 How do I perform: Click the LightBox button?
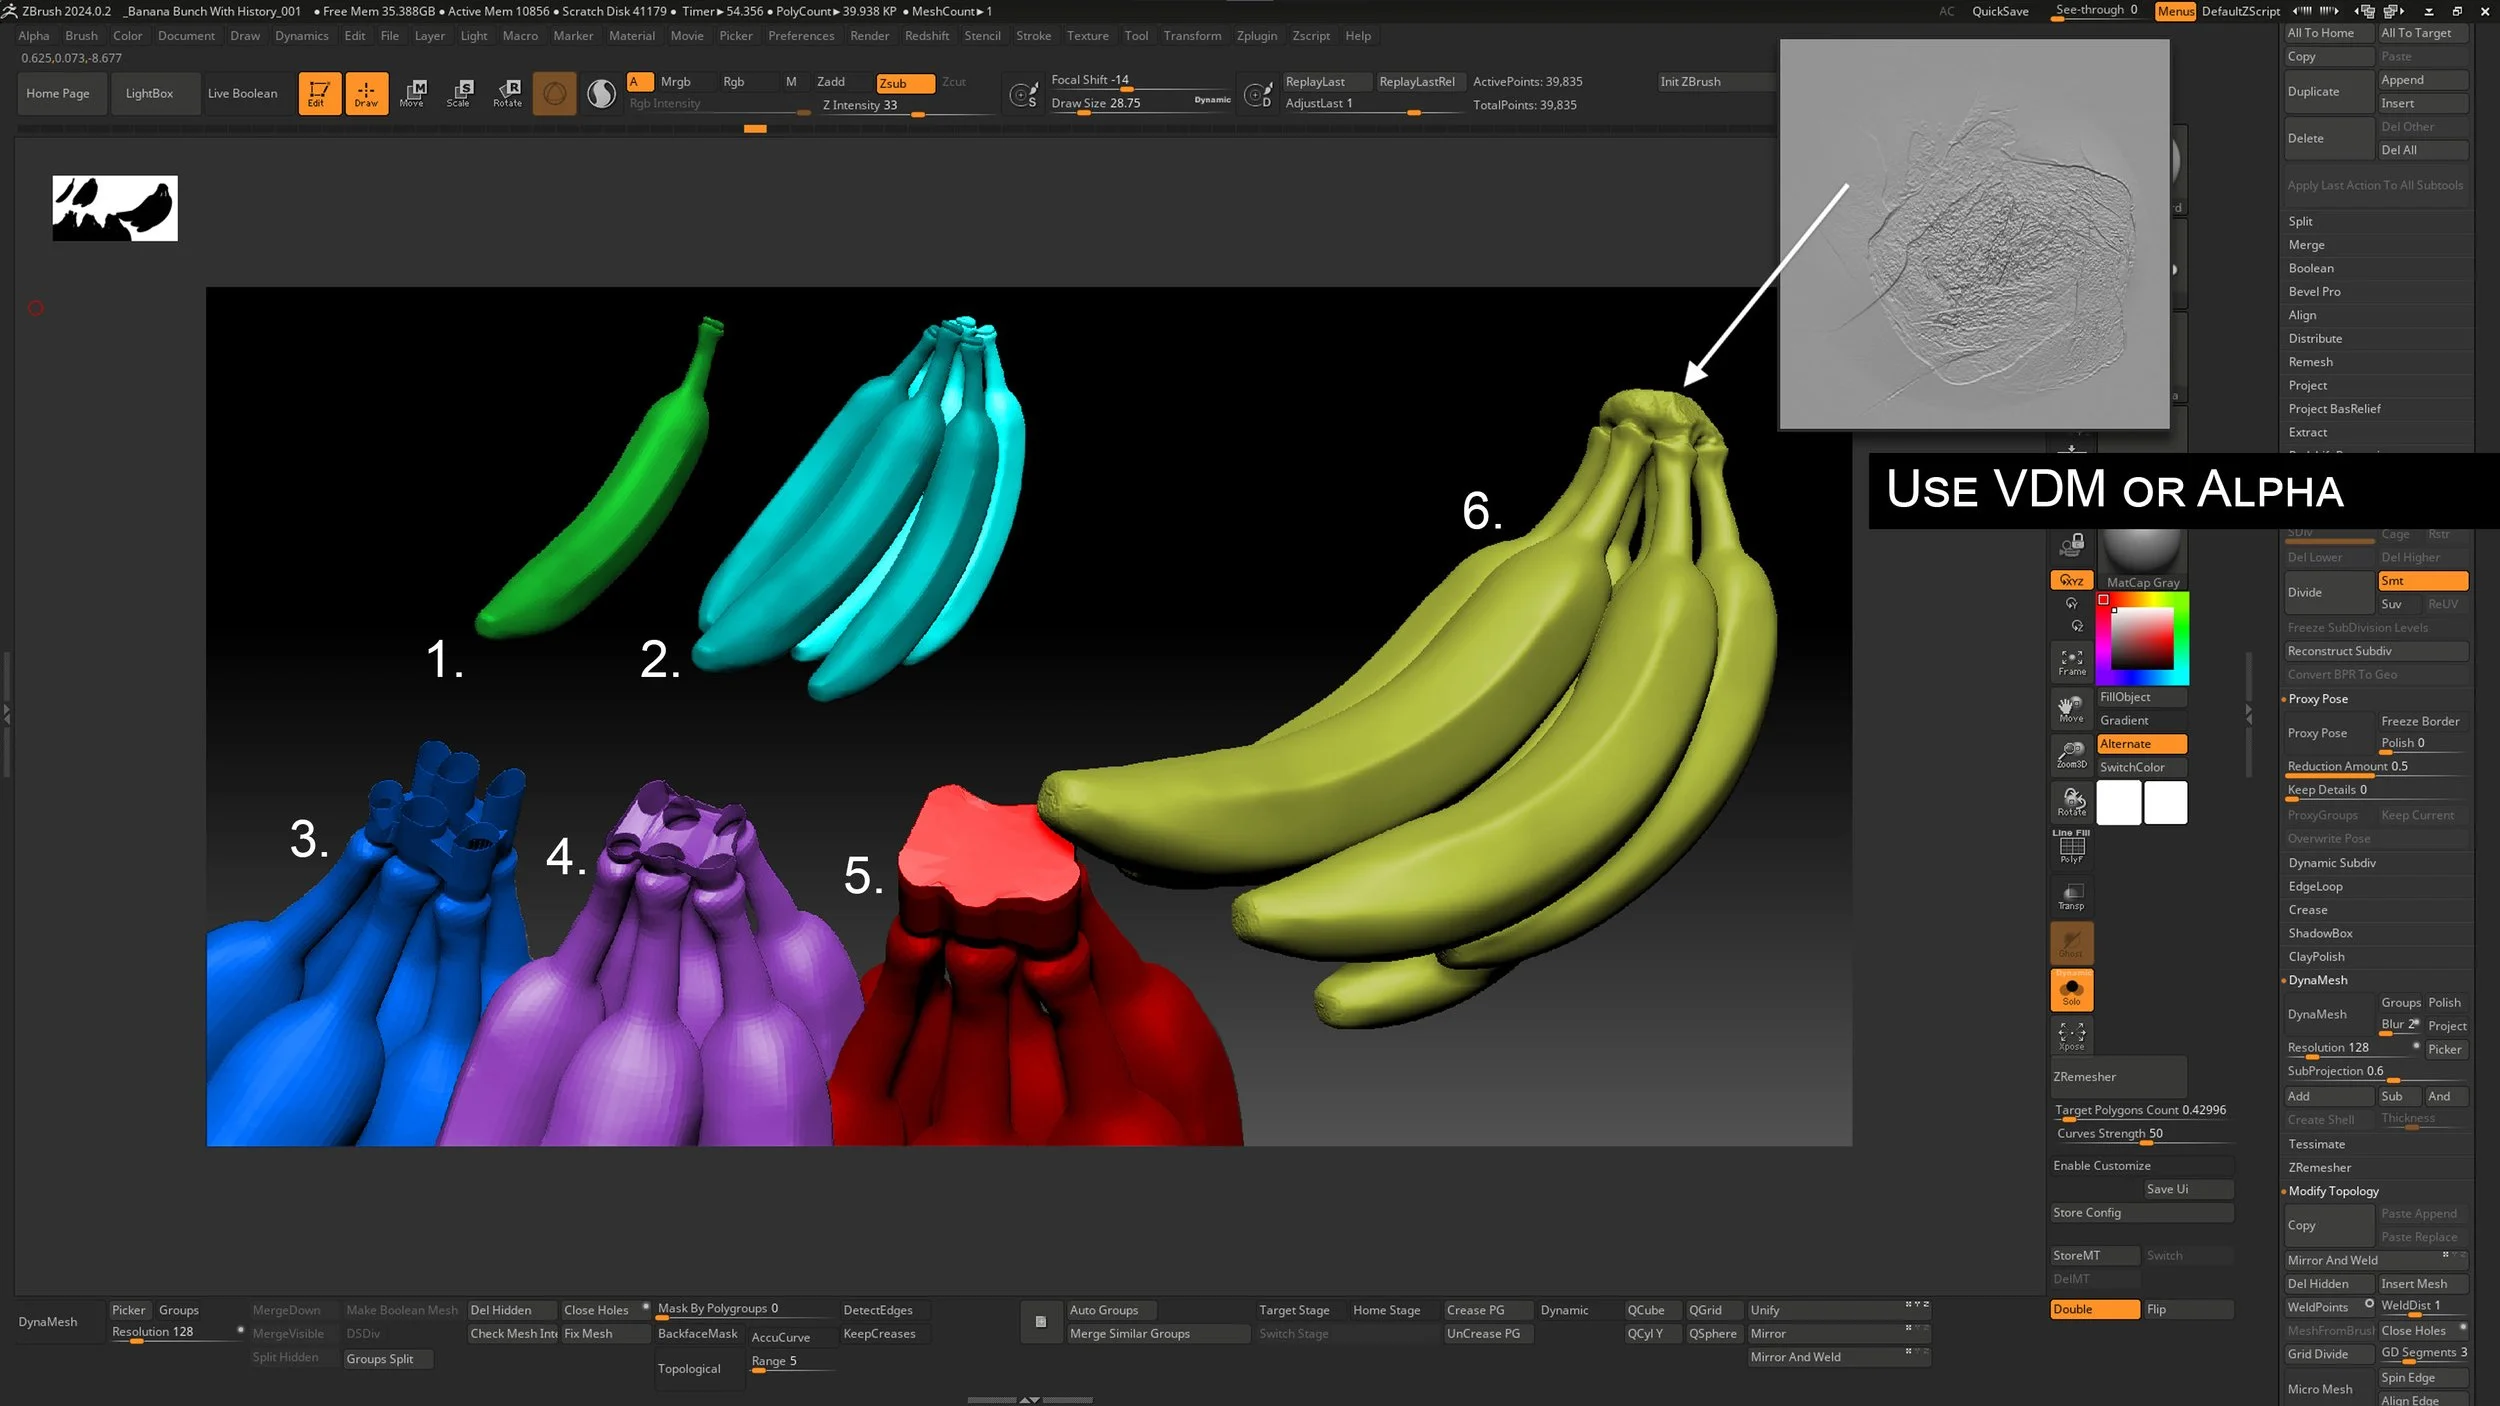point(149,93)
